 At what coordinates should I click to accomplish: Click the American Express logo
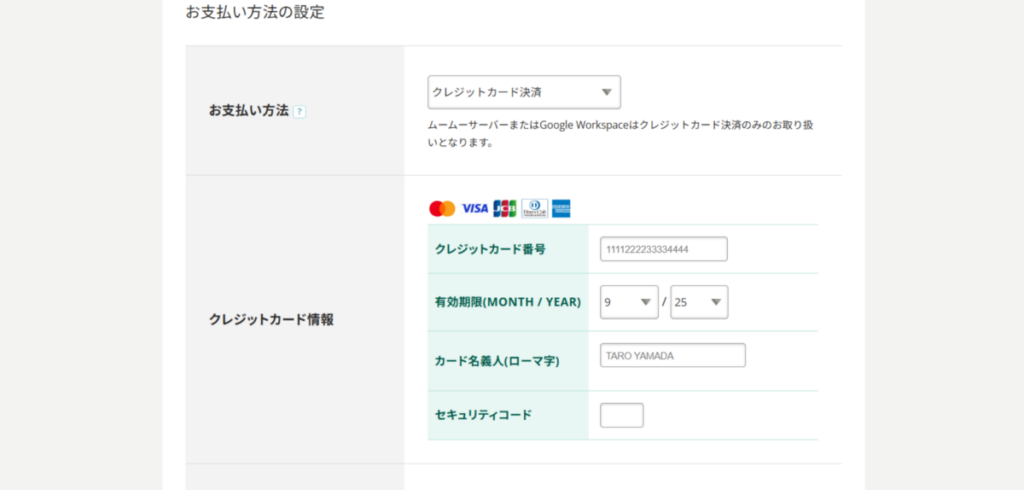click(x=561, y=208)
